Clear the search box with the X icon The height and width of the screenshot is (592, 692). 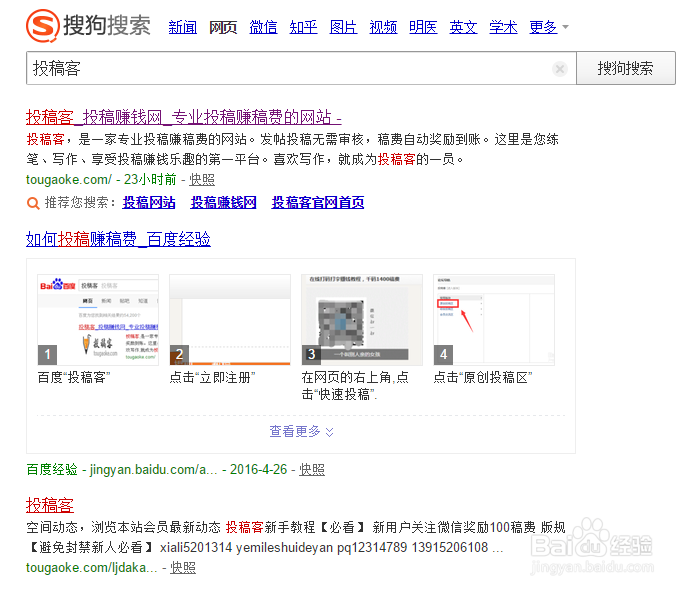point(560,69)
